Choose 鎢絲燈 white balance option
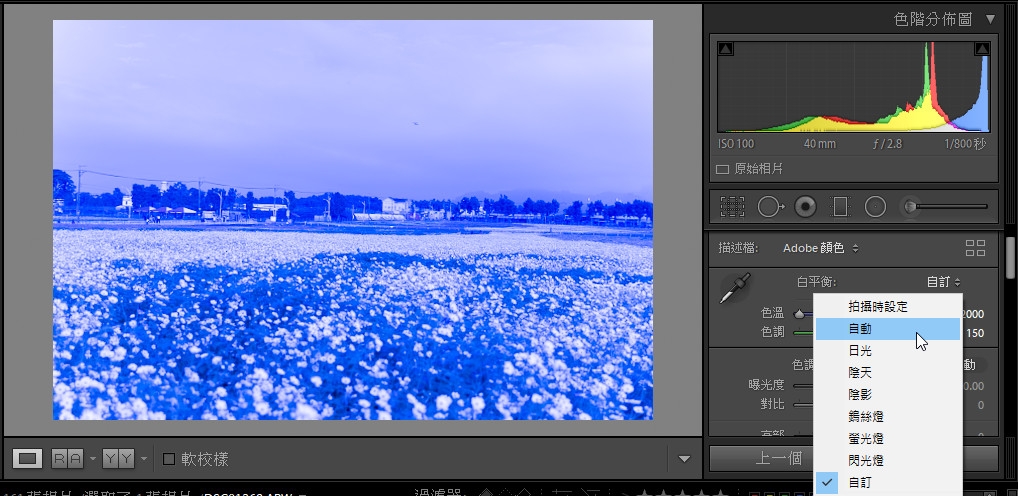Image resolution: width=1018 pixels, height=496 pixels. [x=888, y=416]
